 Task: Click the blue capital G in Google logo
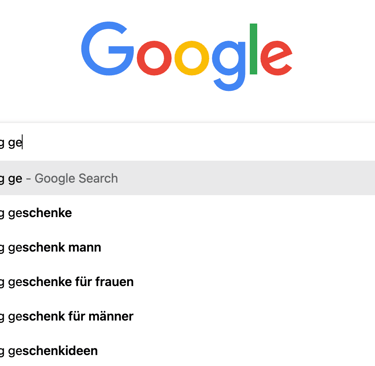[107, 49]
